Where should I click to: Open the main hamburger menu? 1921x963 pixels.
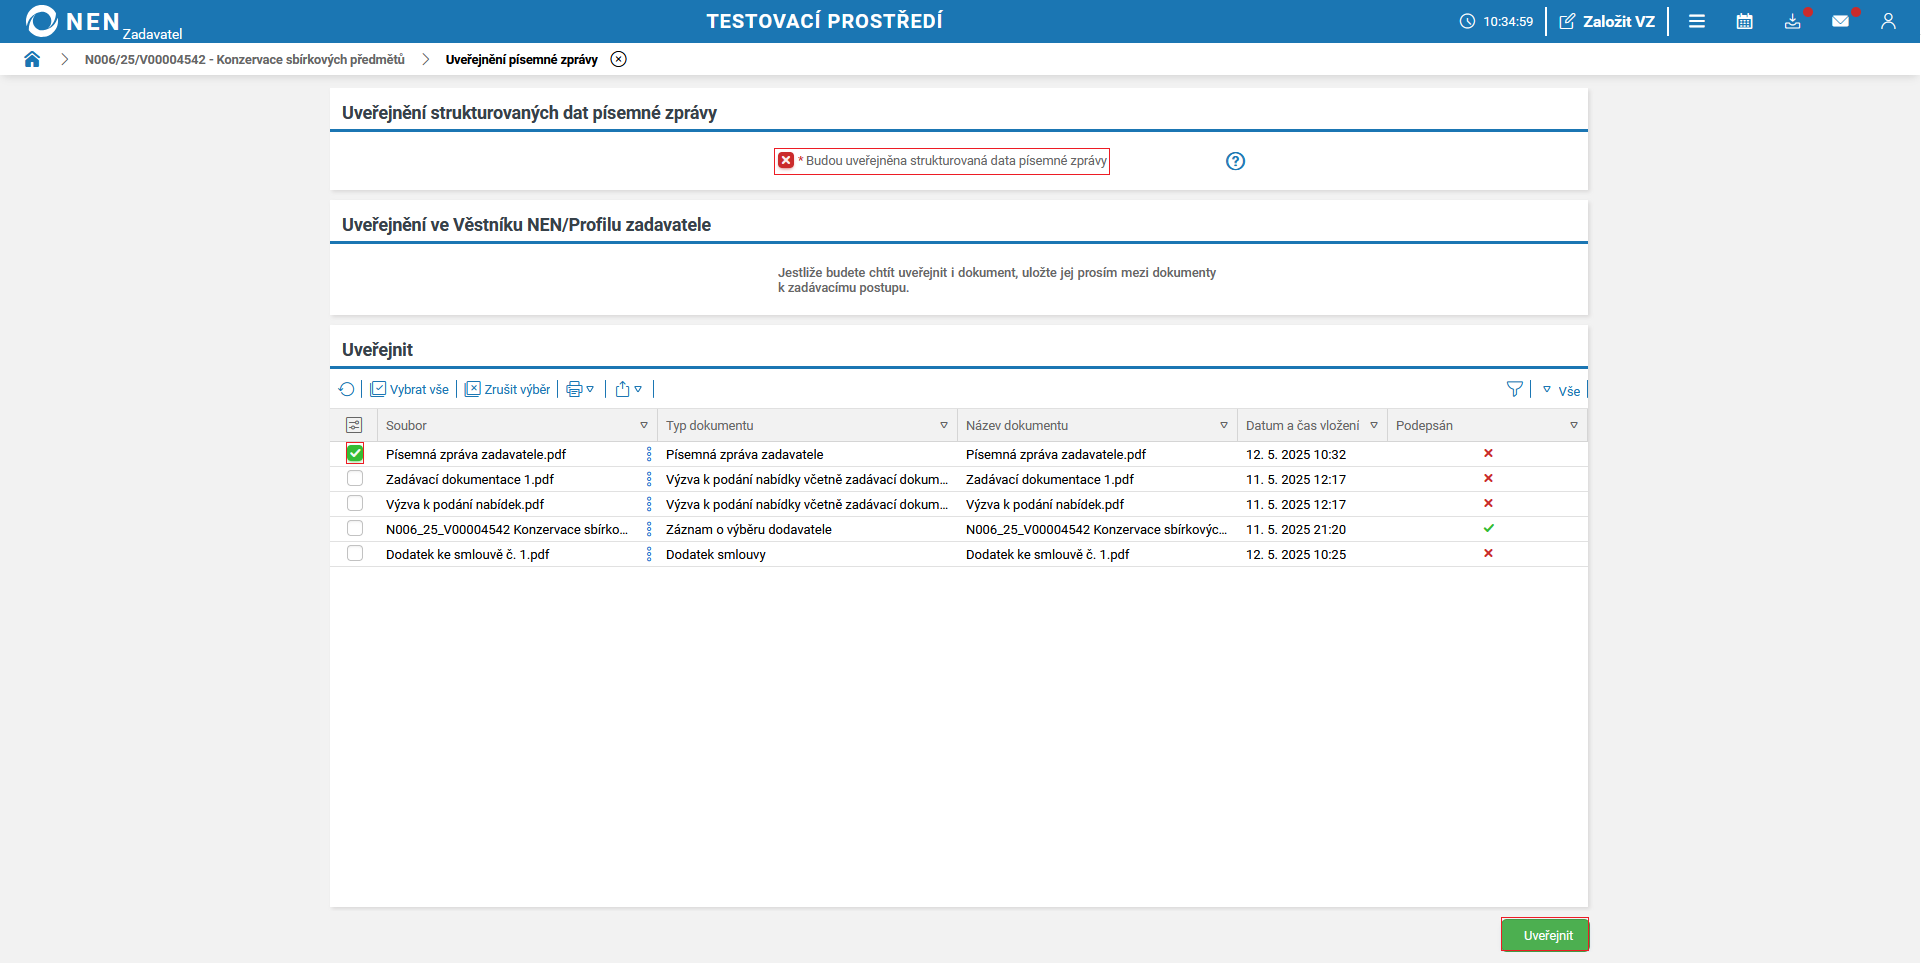1697,21
